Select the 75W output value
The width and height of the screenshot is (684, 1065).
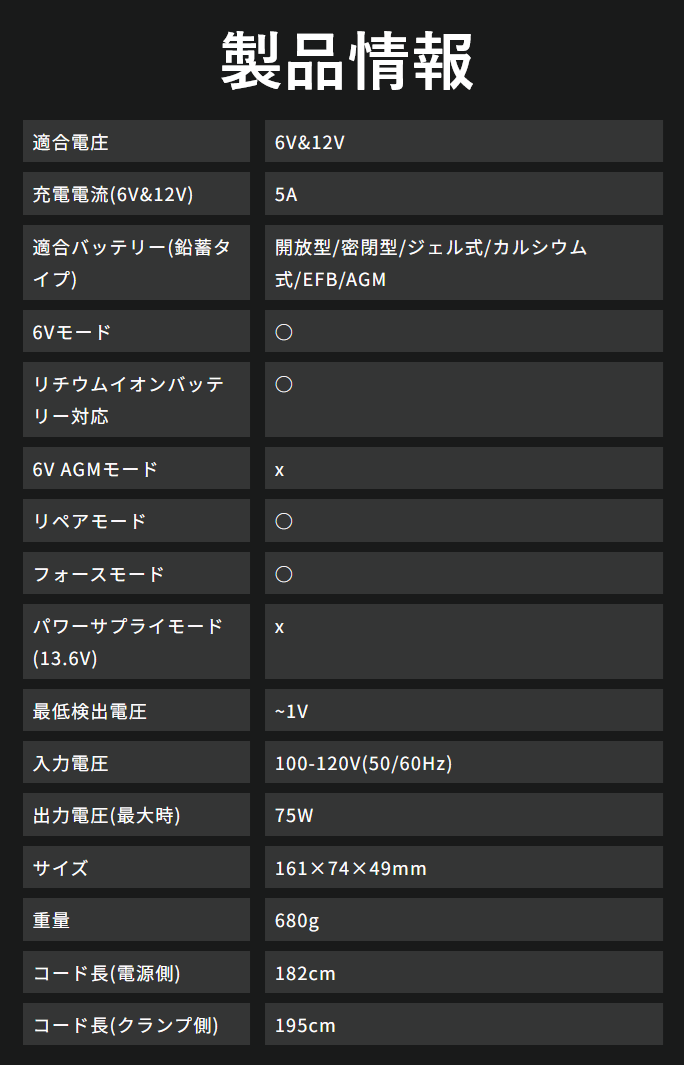click(x=294, y=816)
